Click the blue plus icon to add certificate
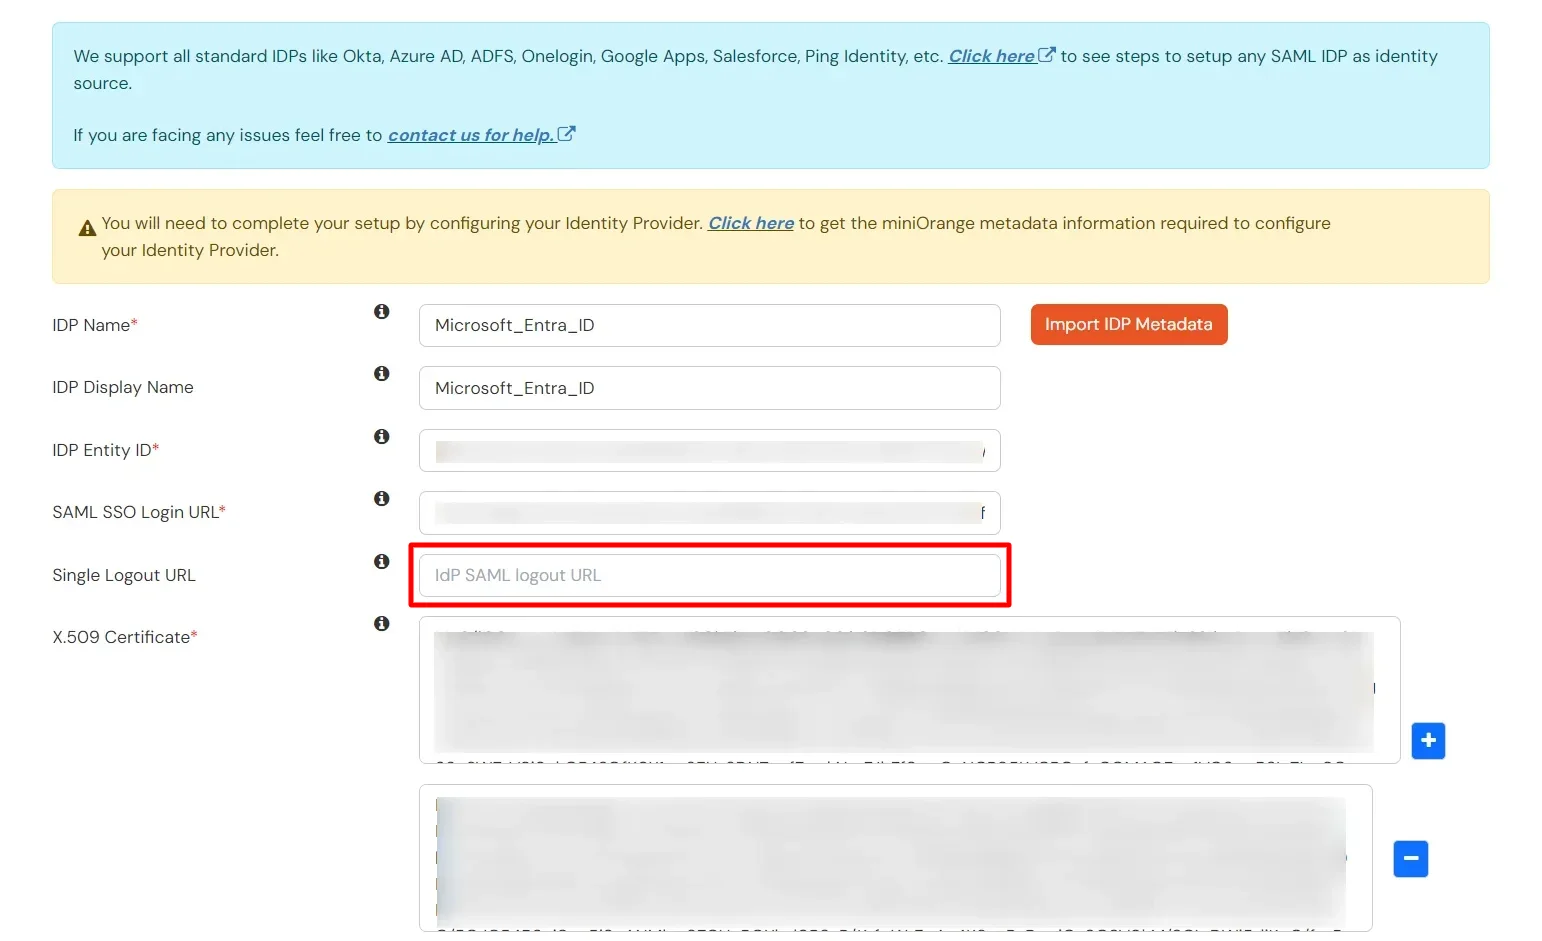This screenshot has width=1542, height=941. click(x=1428, y=741)
